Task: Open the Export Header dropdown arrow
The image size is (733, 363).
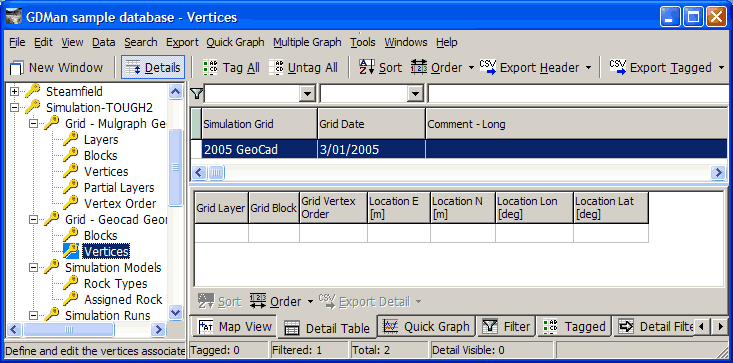Action: click(588, 68)
